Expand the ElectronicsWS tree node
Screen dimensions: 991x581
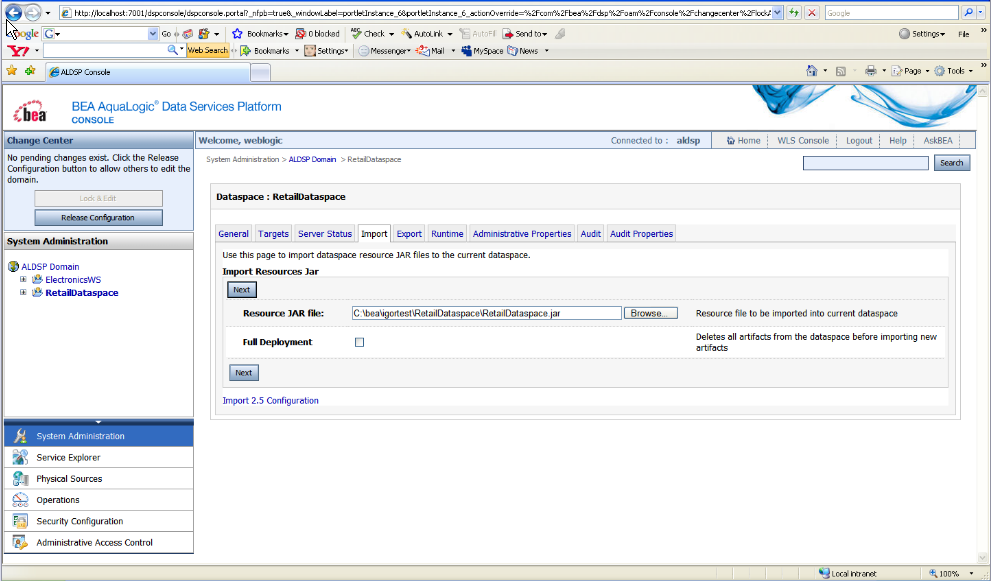tap(23, 279)
